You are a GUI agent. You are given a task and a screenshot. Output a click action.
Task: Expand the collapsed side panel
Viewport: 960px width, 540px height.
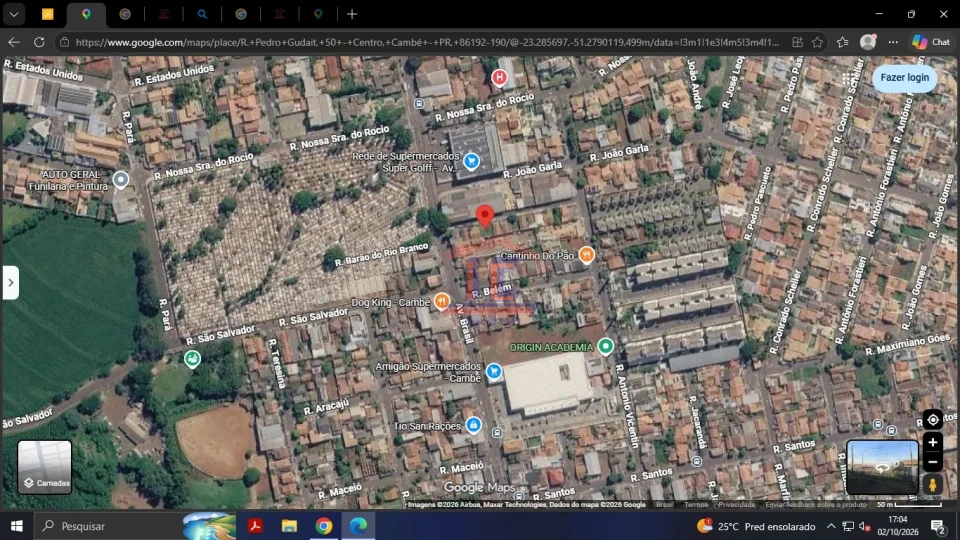click(x=10, y=282)
